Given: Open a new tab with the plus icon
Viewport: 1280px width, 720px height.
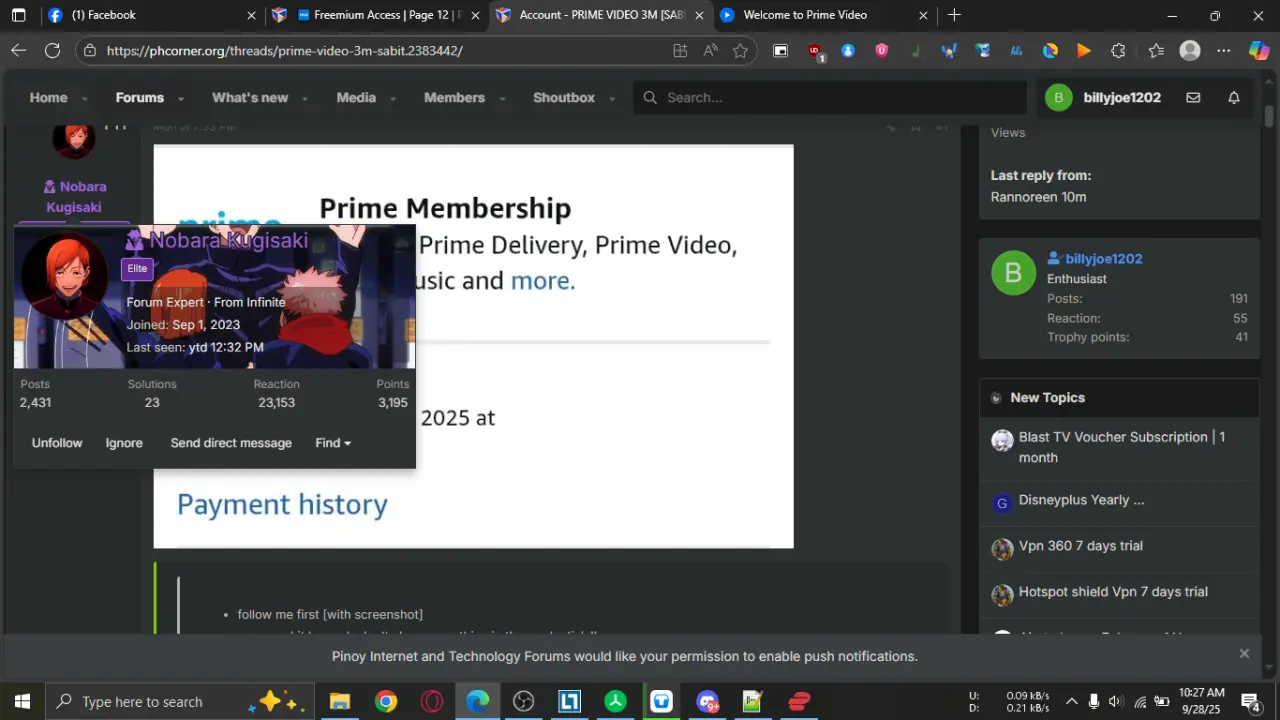Looking at the screenshot, I should point(954,15).
